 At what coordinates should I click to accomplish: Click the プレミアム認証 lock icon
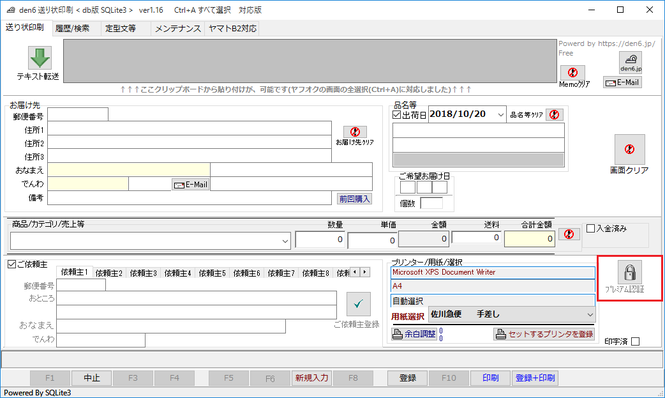629,272
